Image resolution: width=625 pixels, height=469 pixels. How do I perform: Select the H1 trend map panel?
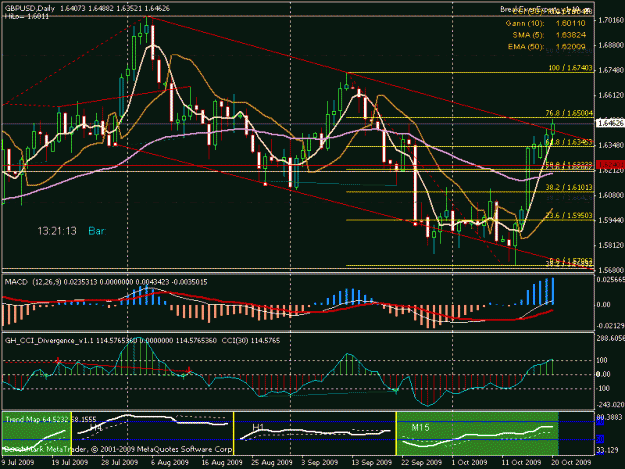point(315,434)
